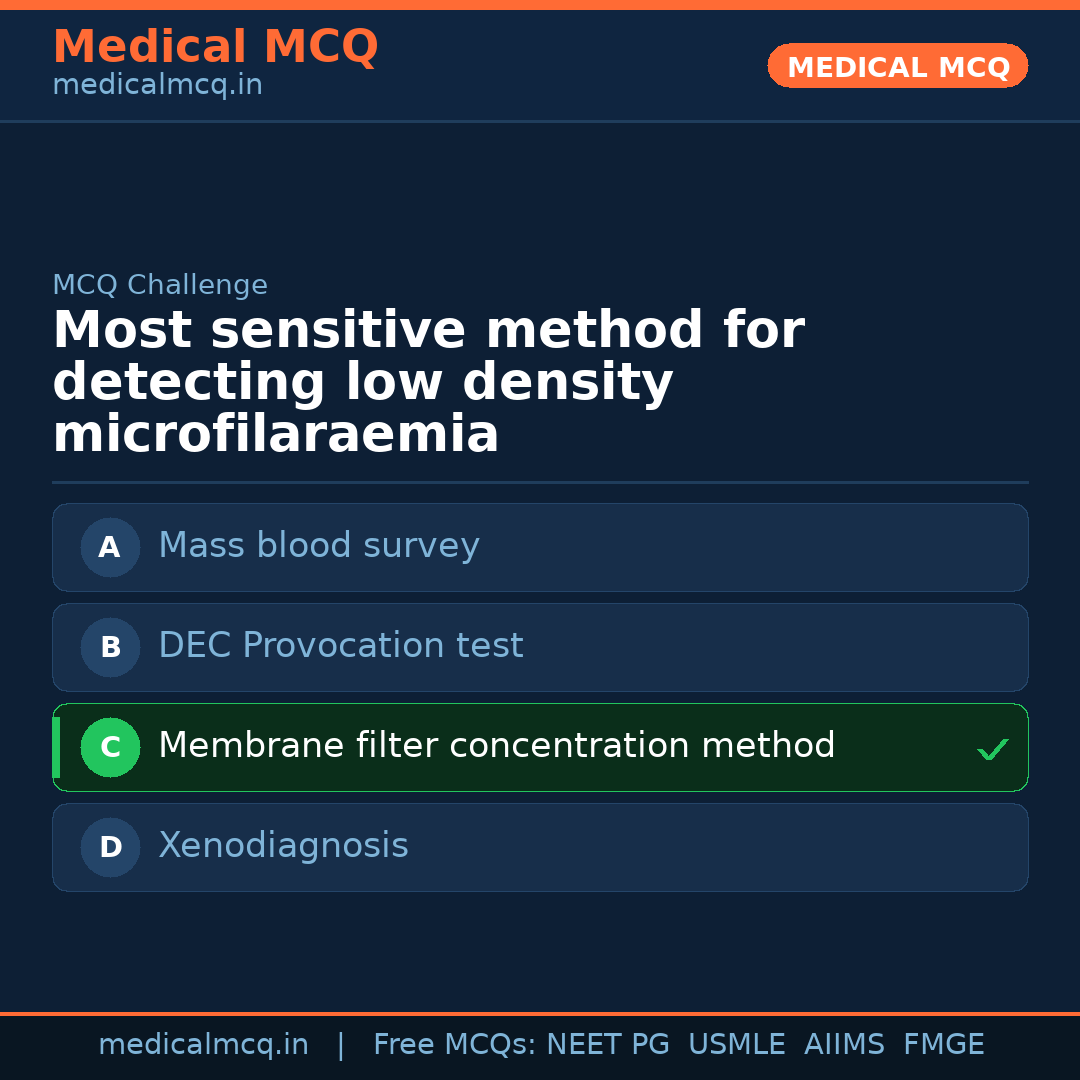Pick the Xenodiagnosis option

pos(283,846)
